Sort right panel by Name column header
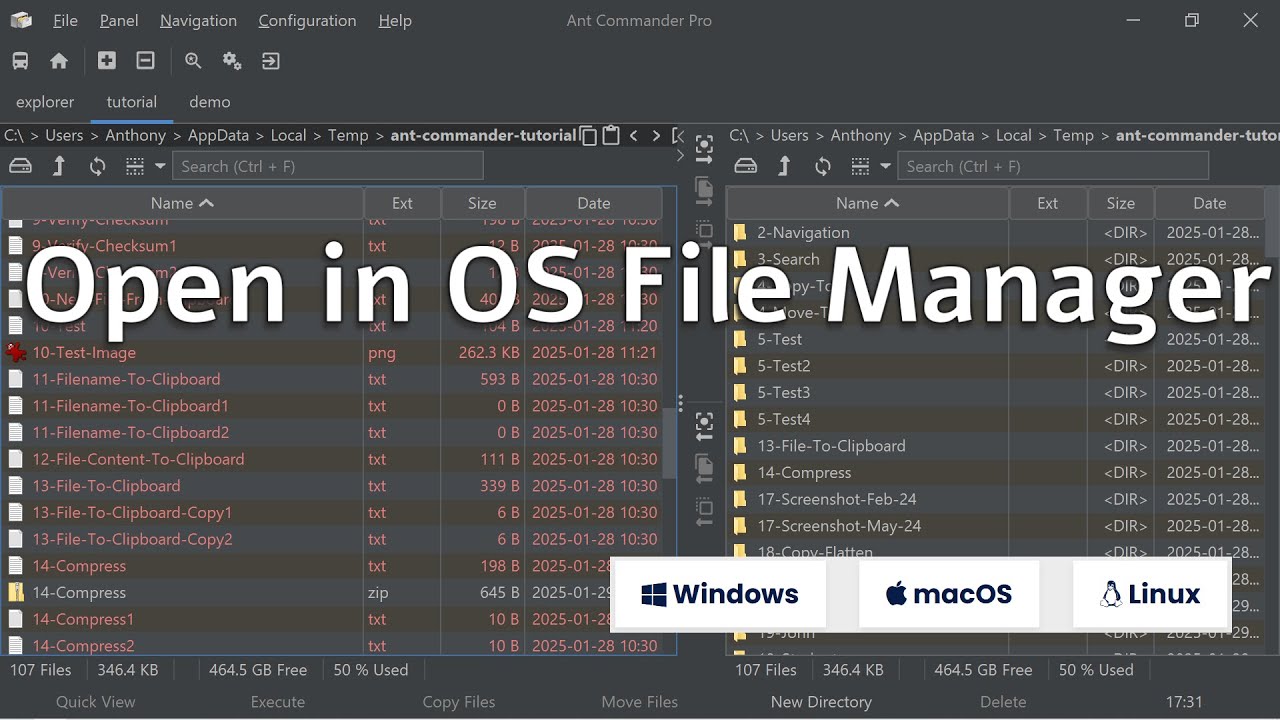The width and height of the screenshot is (1280, 720). pyautogui.click(x=867, y=203)
